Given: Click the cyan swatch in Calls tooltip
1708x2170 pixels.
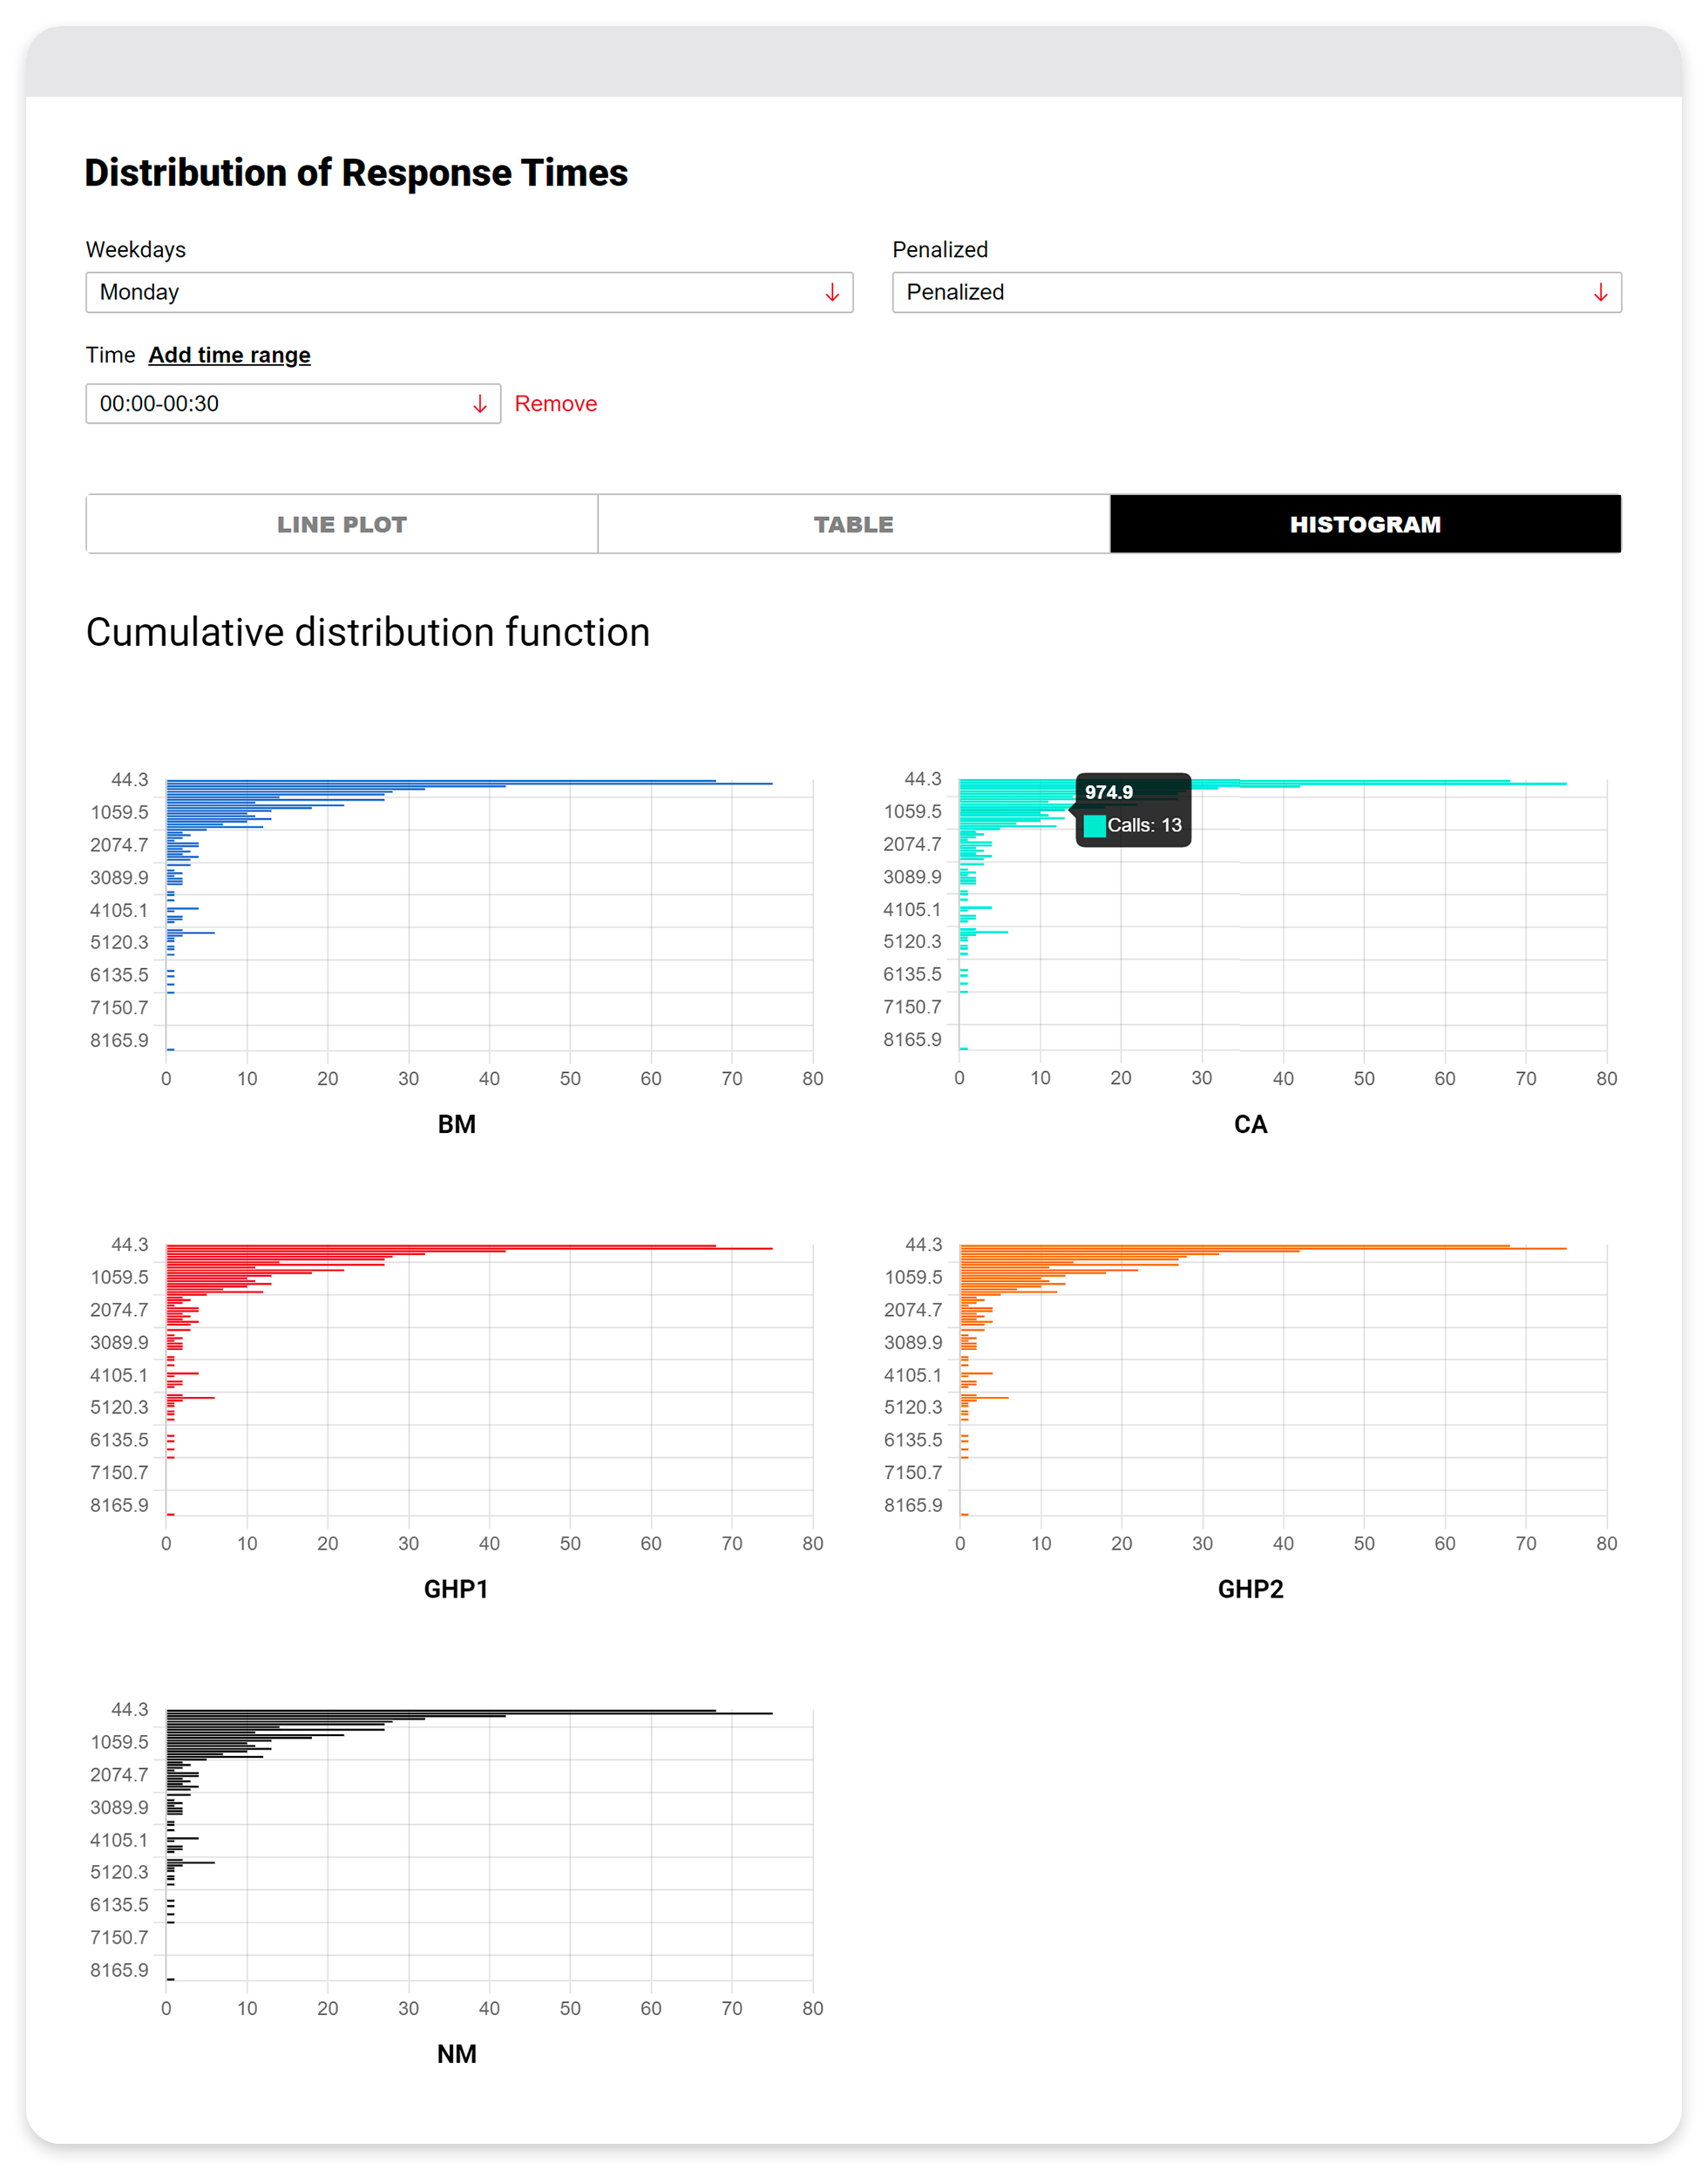Looking at the screenshot, I should coord(1094,825).
